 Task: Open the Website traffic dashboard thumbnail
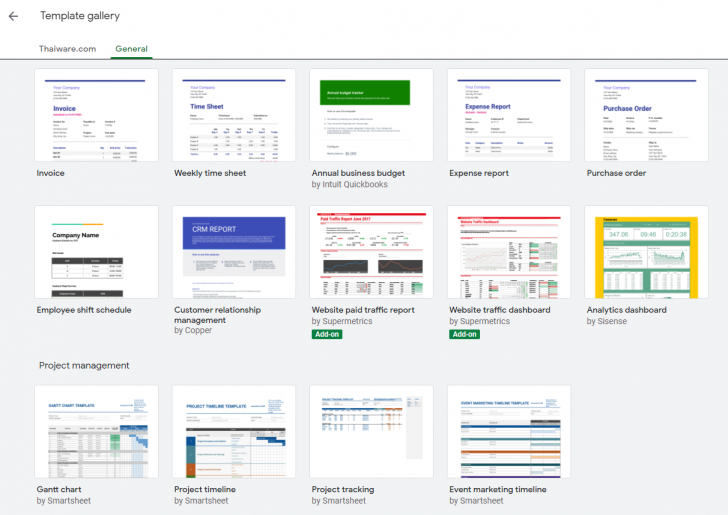tap(509, 252)
